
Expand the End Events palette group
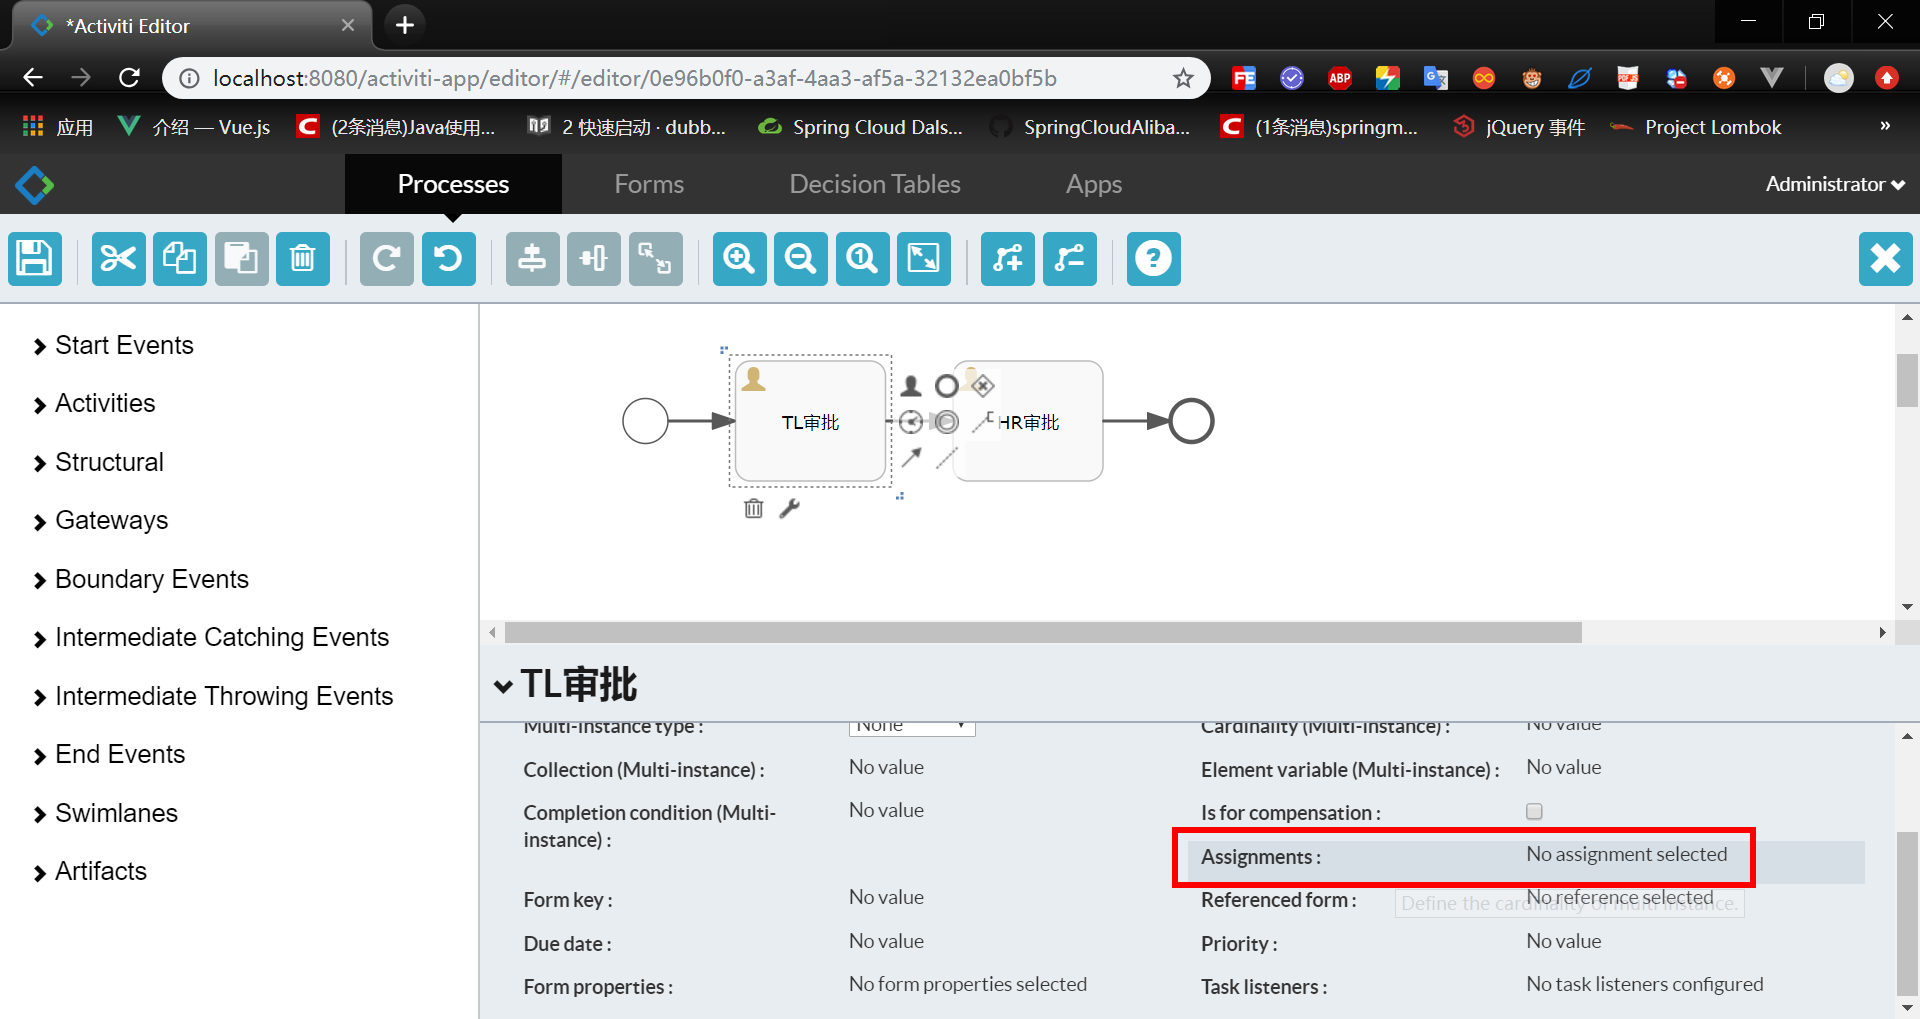109,754
